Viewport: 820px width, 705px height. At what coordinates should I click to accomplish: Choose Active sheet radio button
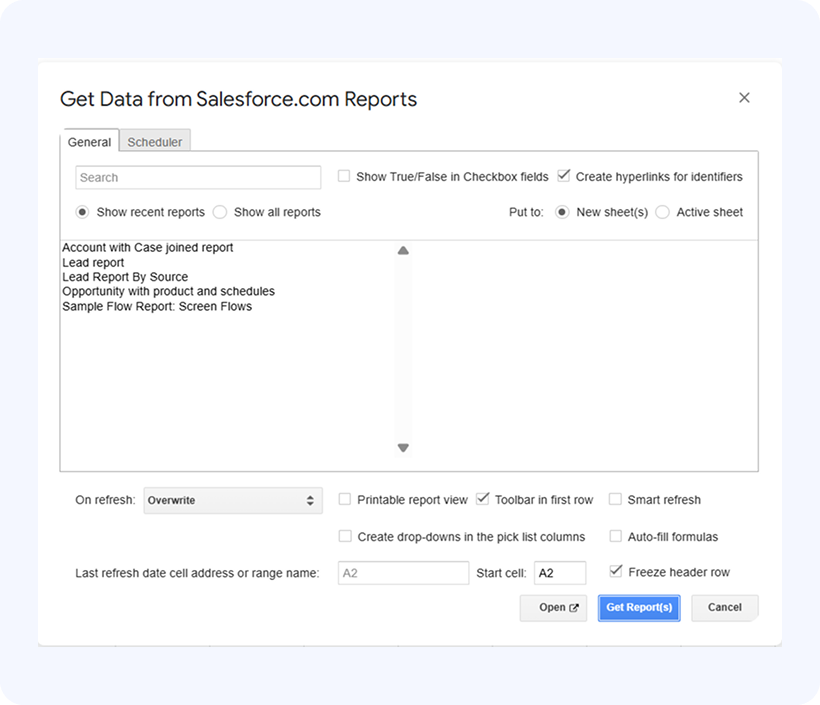(663, 212)
